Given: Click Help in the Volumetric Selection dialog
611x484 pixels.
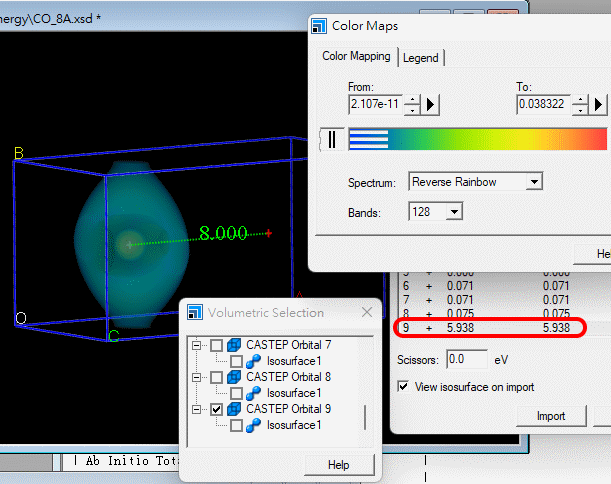Looking at the screenshot, I should pos(337,464).
